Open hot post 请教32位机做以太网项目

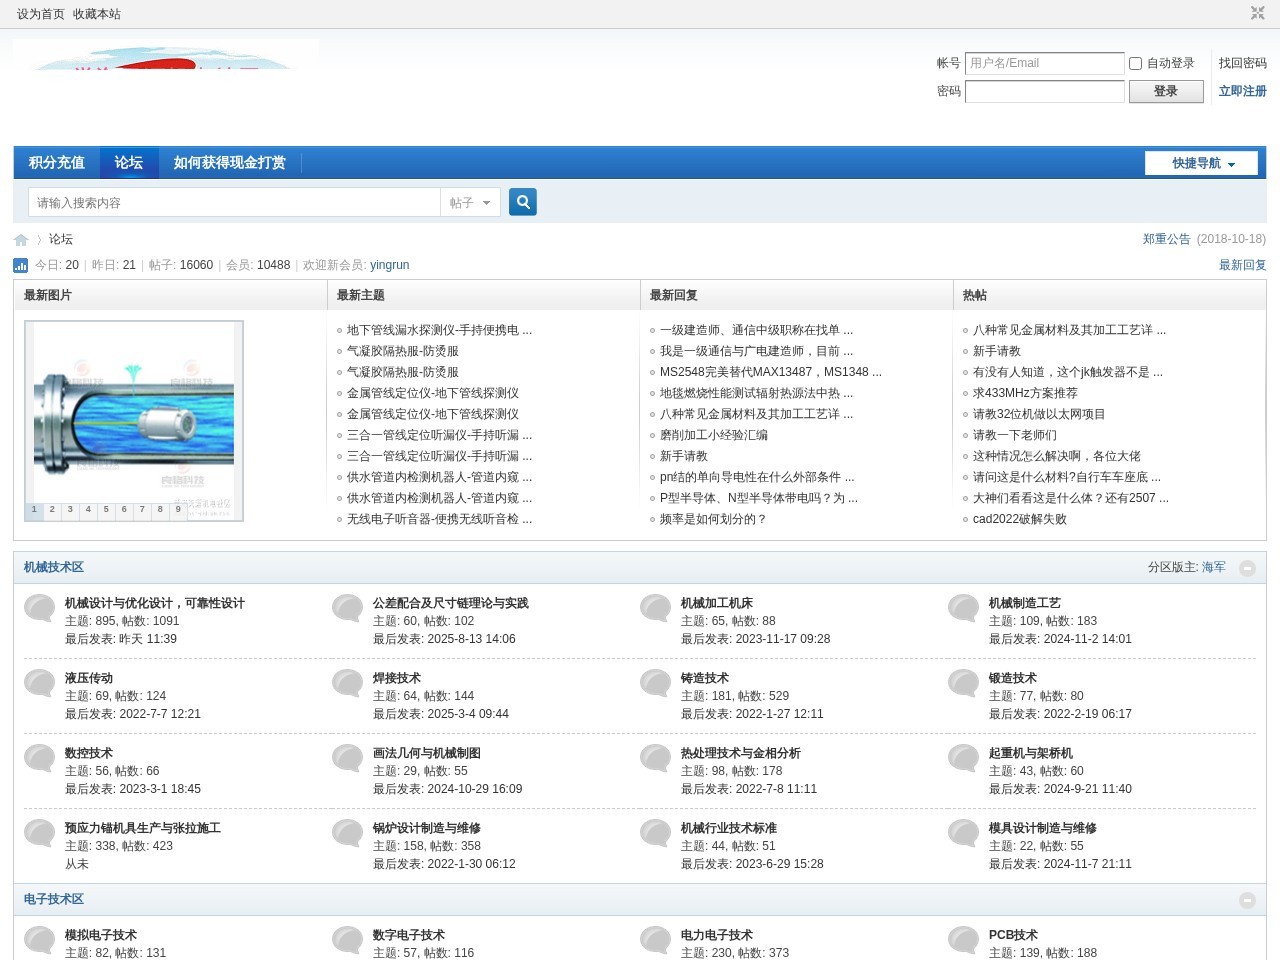[1039, 414]
